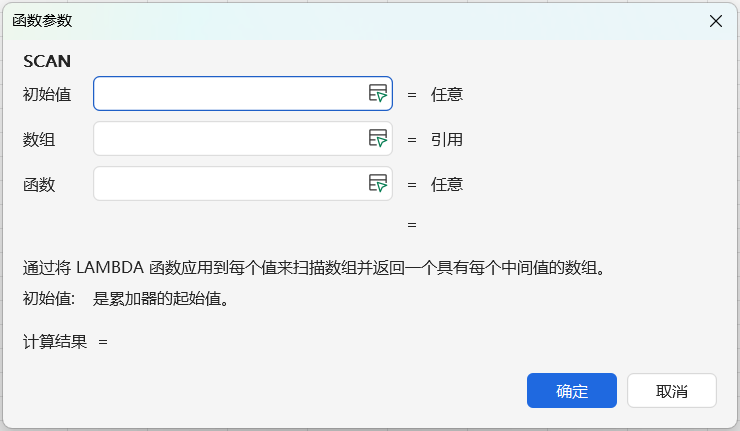Click the 计算结果 label
This screenshot has width=740, height=431.
click(x=54, y=342)
